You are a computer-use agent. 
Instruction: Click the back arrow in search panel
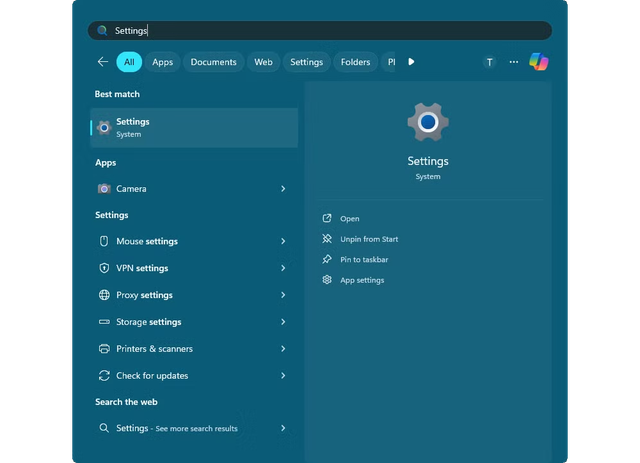coord(103,62)
